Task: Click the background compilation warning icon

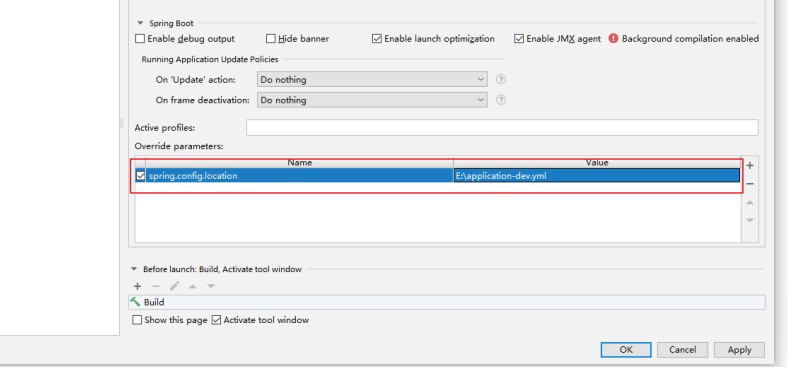Action: (613, 38)
